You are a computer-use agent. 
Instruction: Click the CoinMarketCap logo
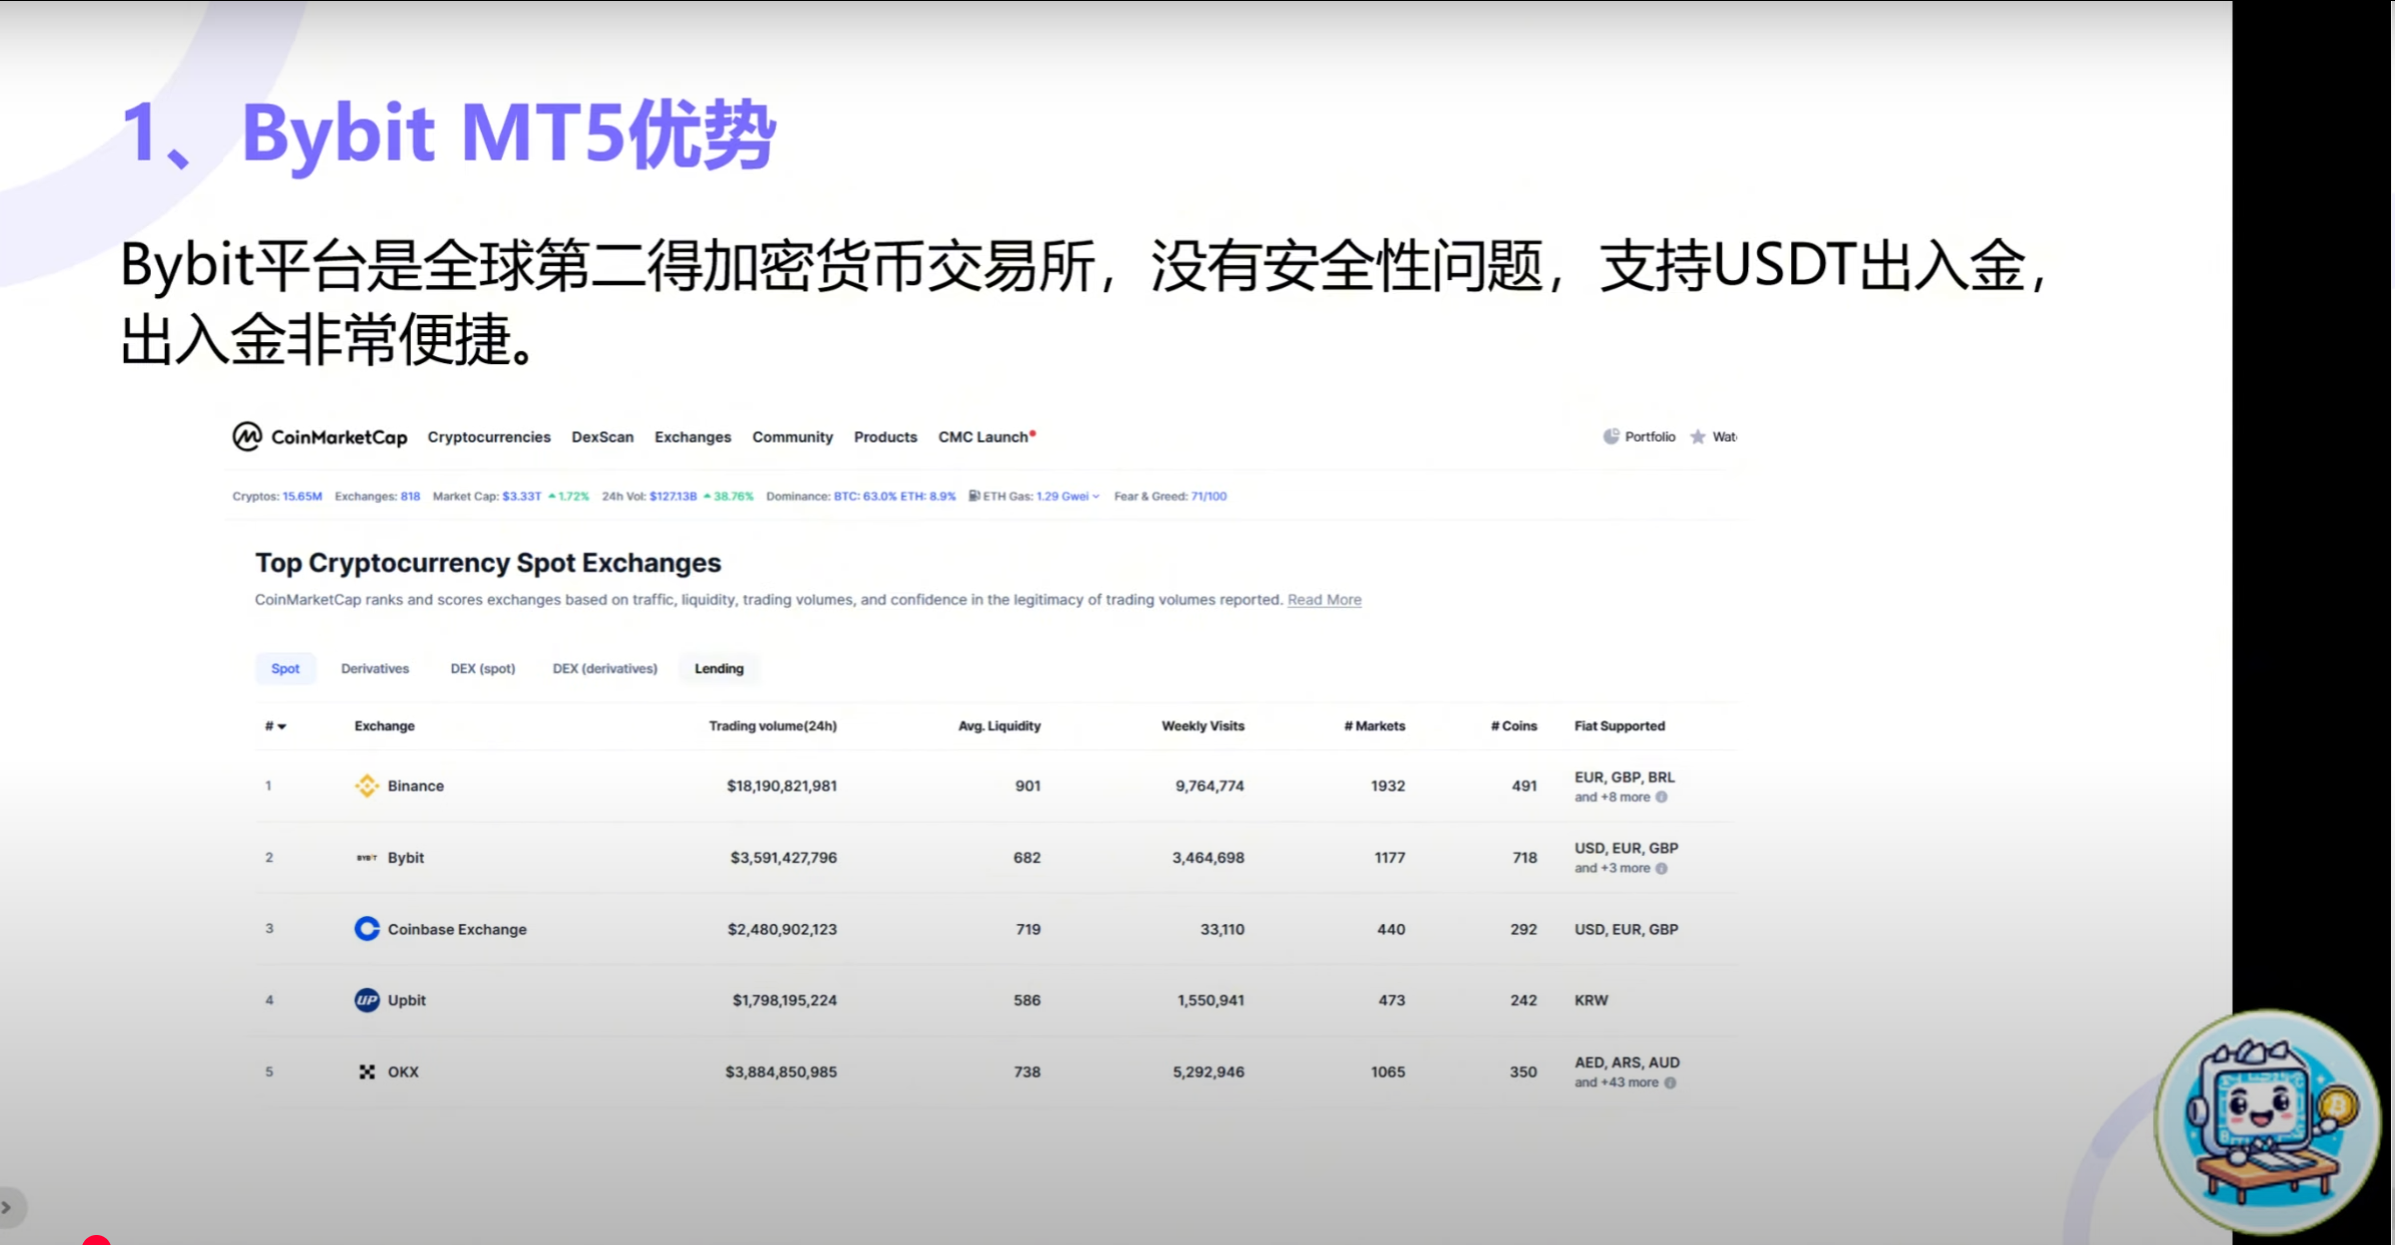coord(319,437)
